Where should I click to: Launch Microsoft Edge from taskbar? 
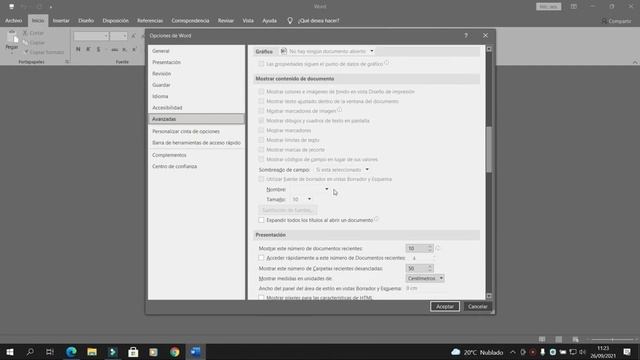pos(71,352)
